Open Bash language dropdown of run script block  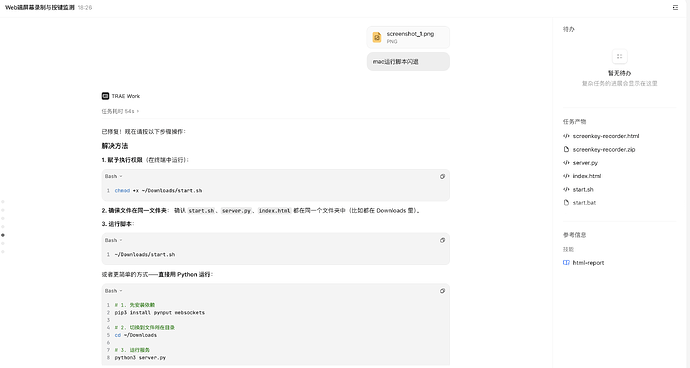pyautogui.click(x=114, y=240)
